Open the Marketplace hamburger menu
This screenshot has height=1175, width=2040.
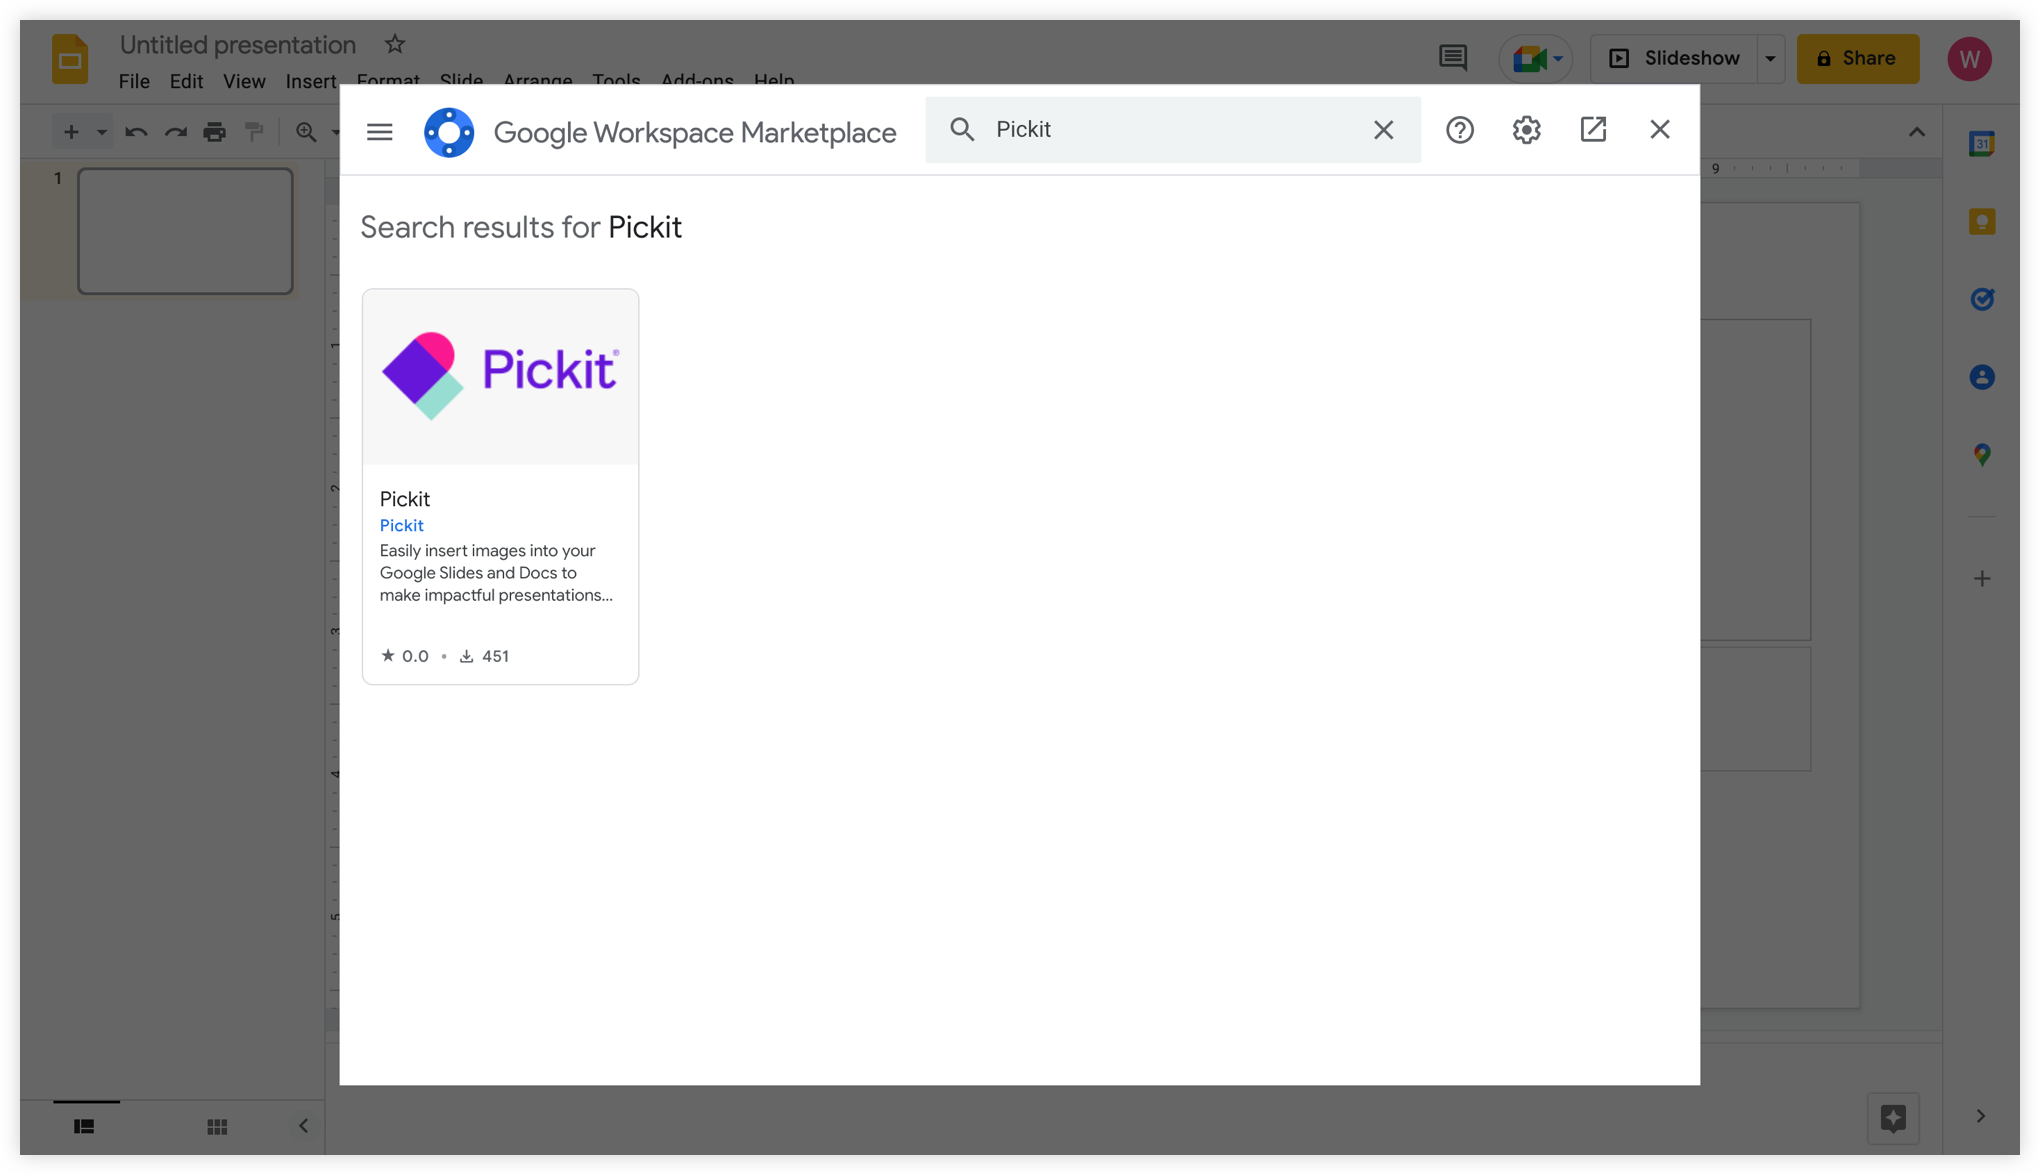(379, 131)
